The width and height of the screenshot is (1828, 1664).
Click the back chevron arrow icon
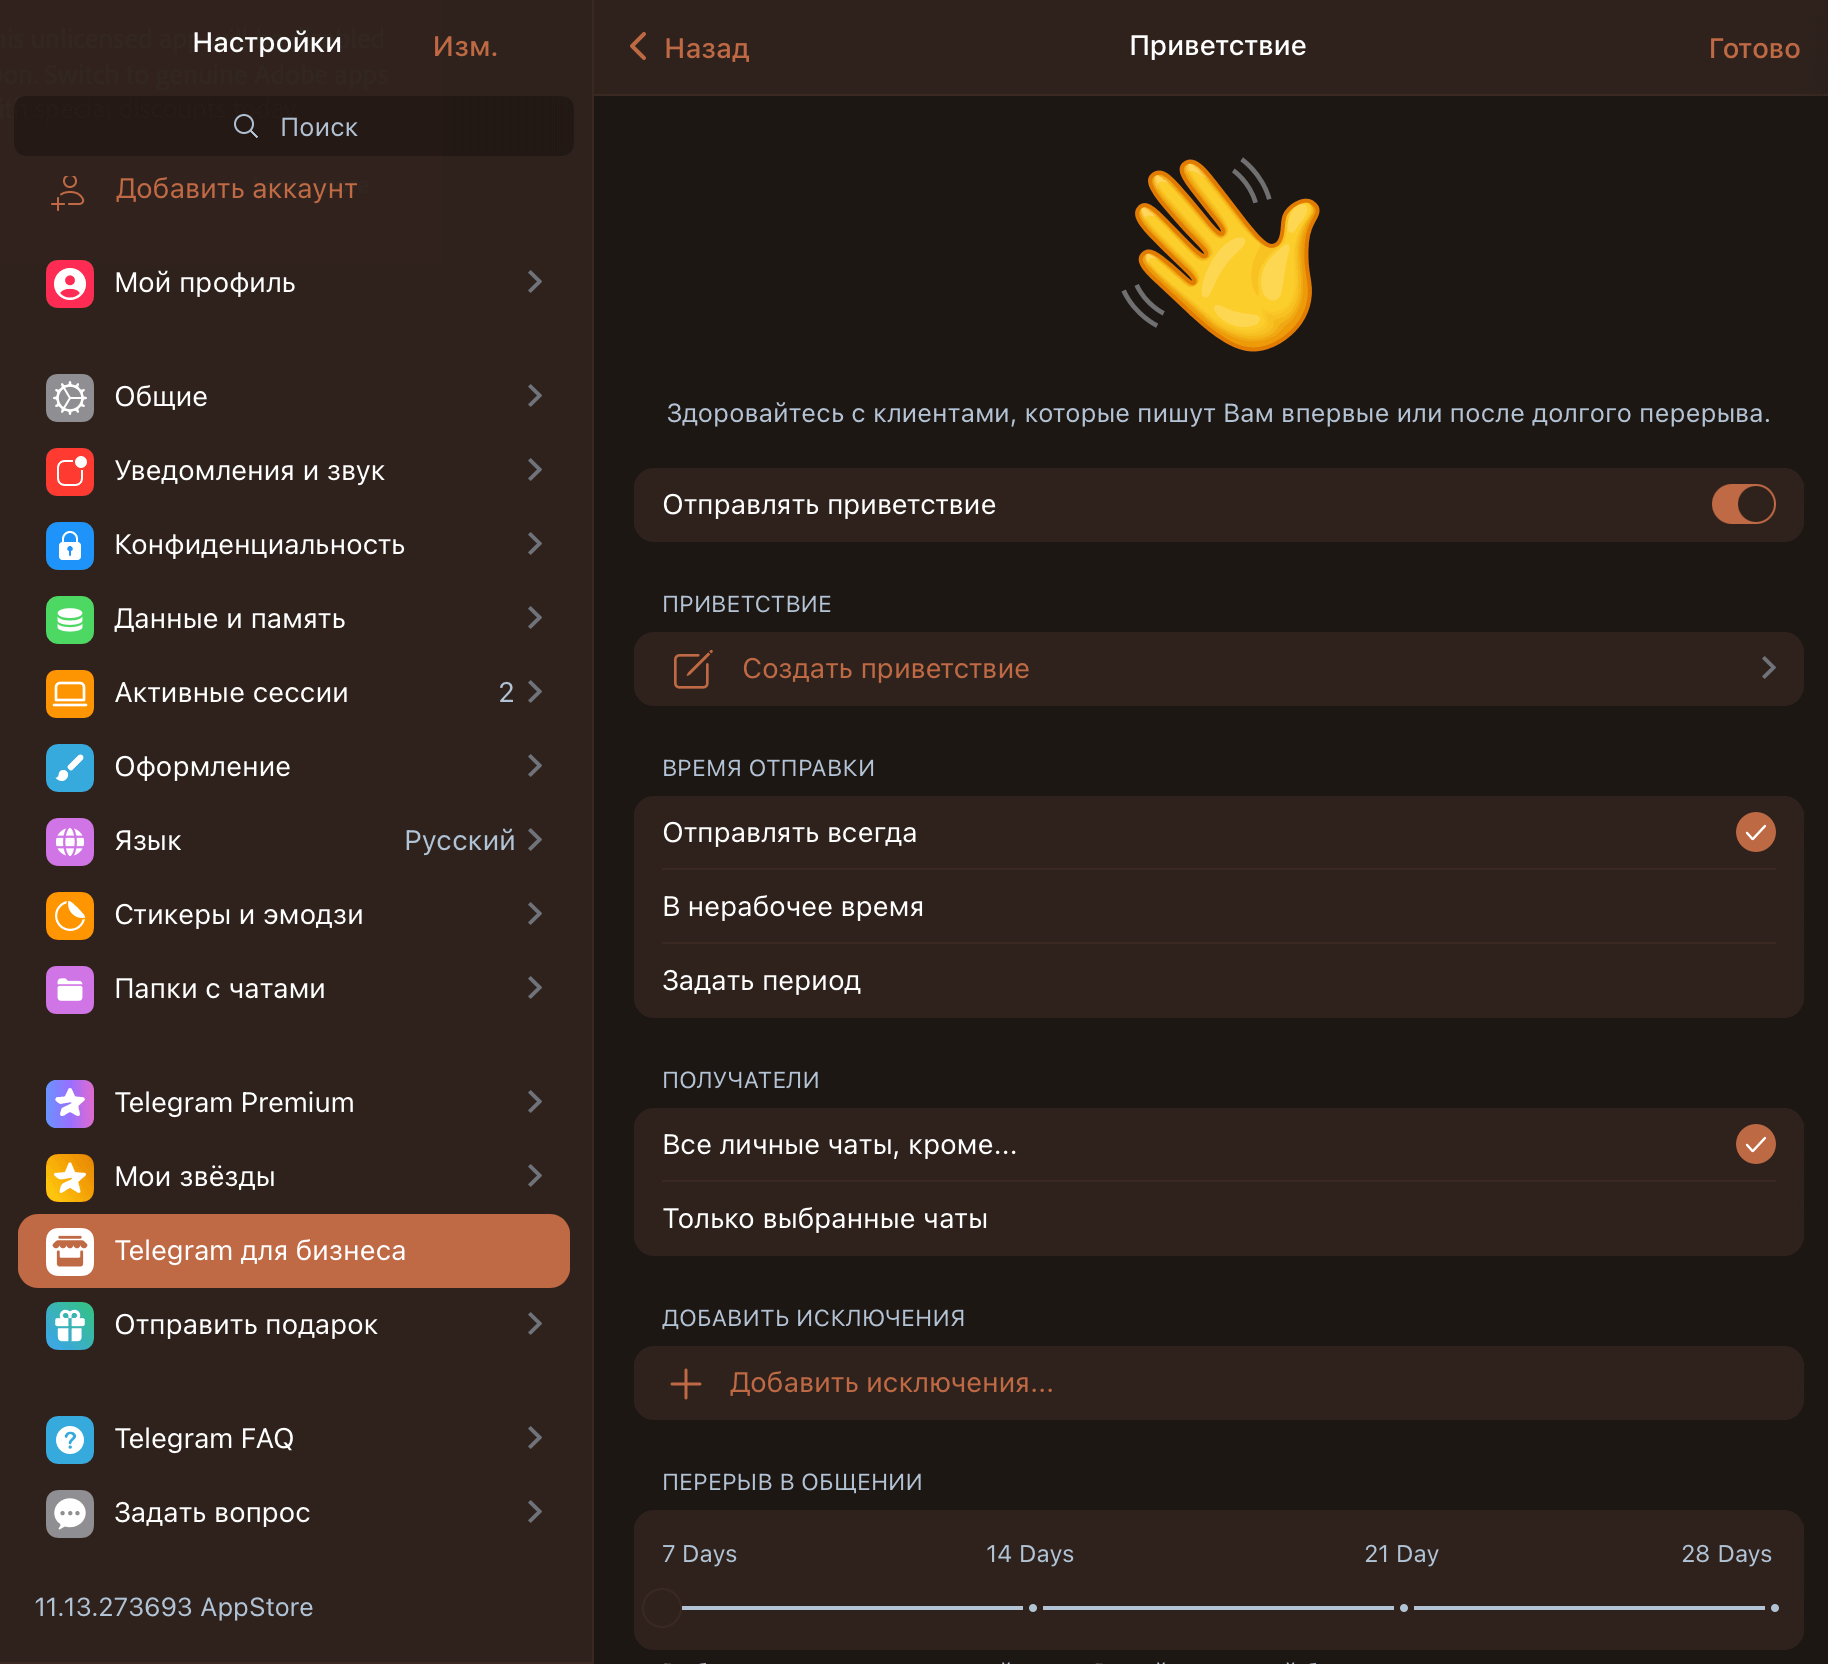(639, 46)
